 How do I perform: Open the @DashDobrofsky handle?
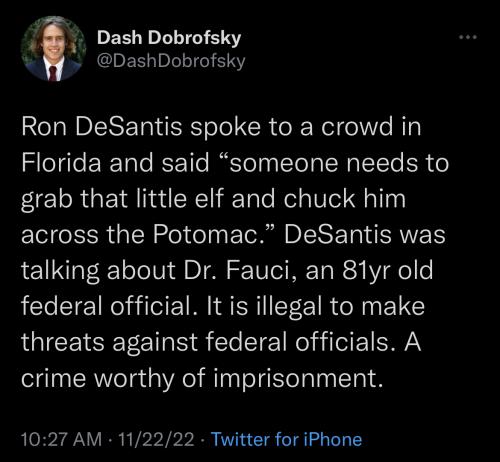[x=171, y=61]
